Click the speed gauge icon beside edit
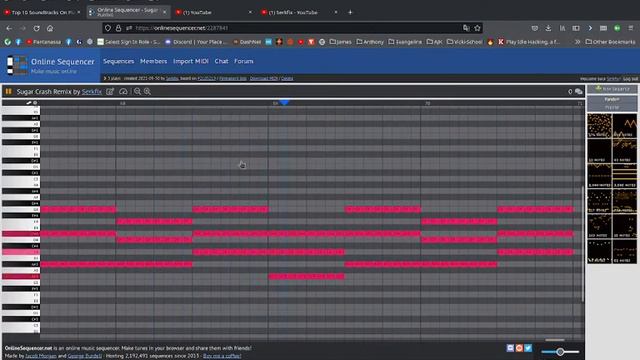This screenshot has width=640, height=360. tap(123, 91)
